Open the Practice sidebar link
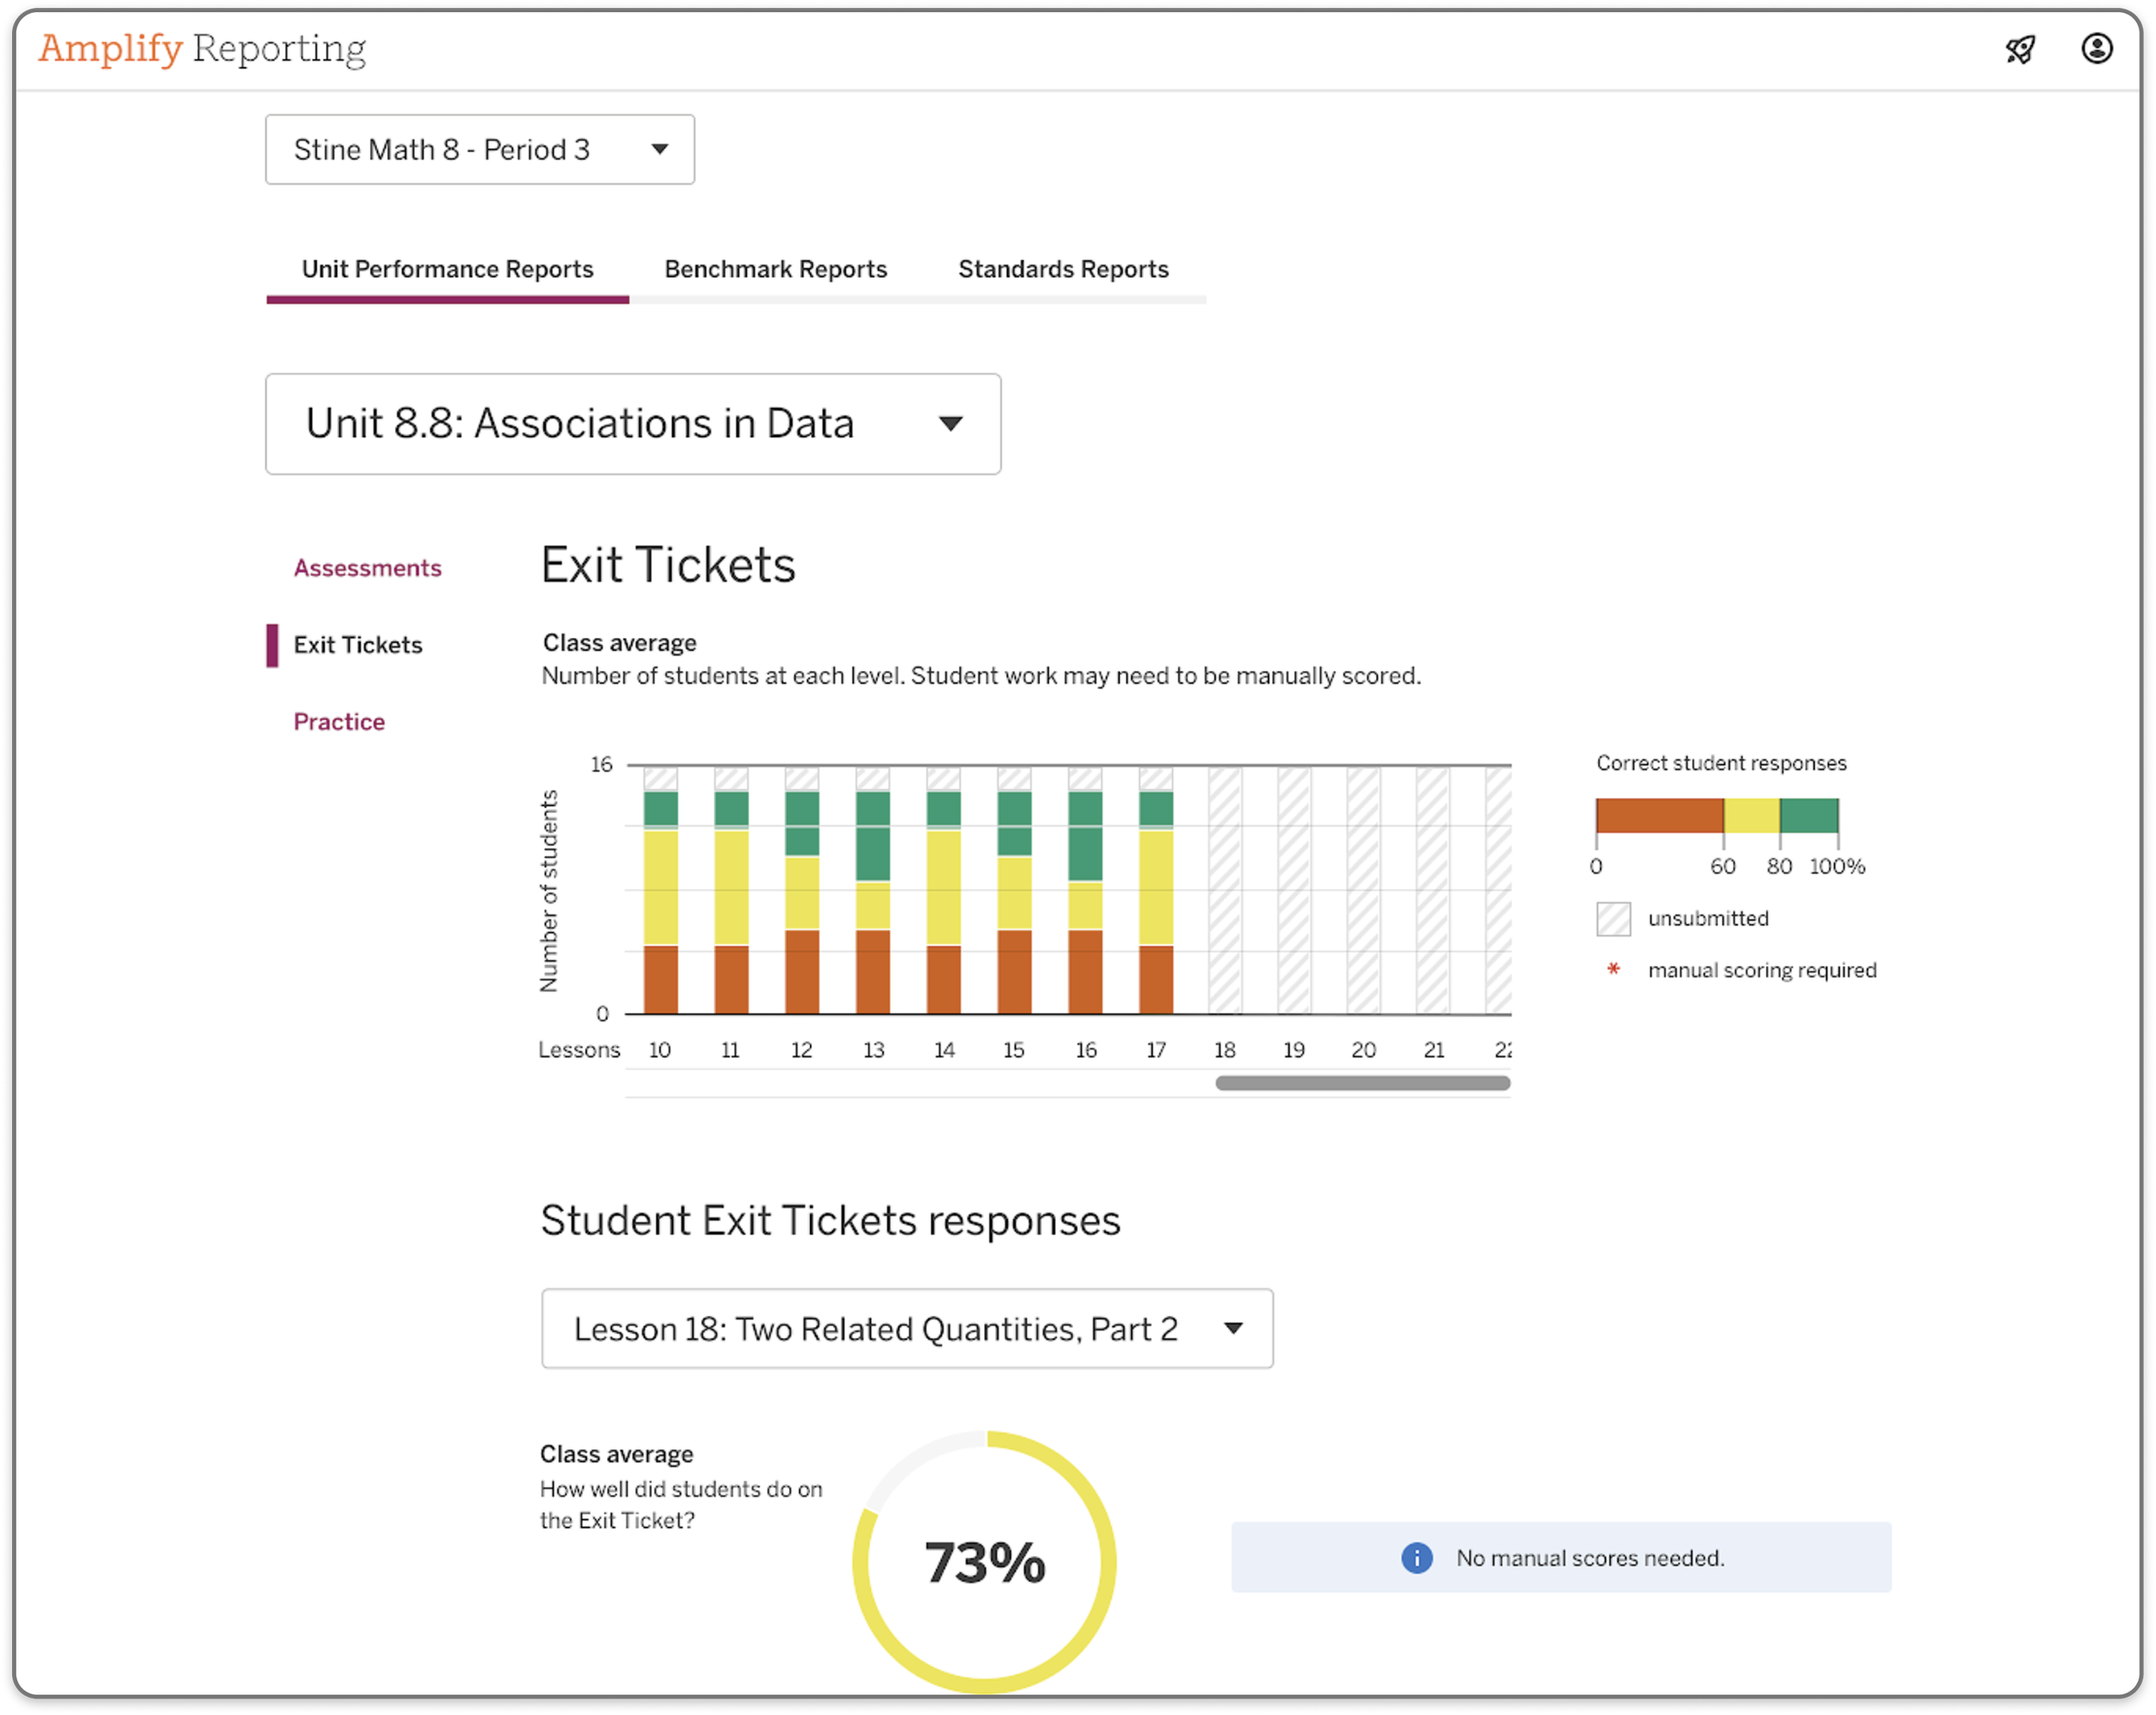Image resolution: width=2156 pixels, height=1715 pixels. [339, 722]
